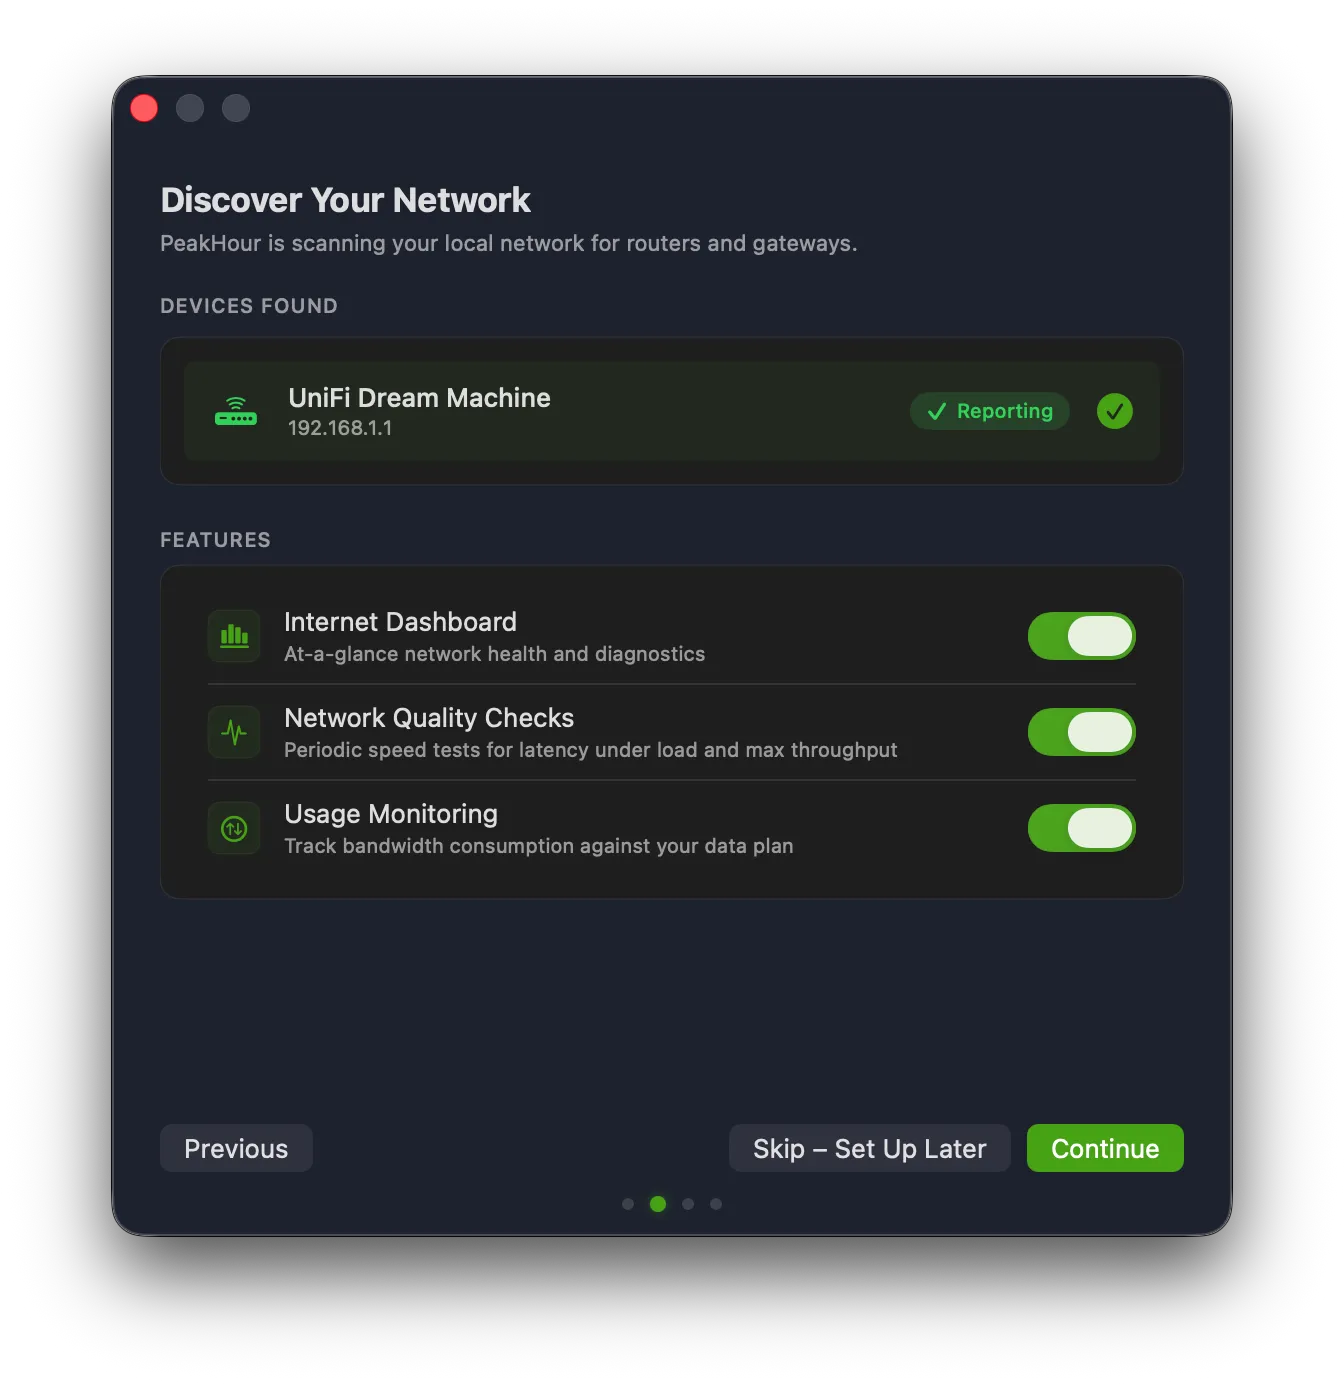Click 'Track bandwidth consumption against your data plan' text

pos(538,846)
